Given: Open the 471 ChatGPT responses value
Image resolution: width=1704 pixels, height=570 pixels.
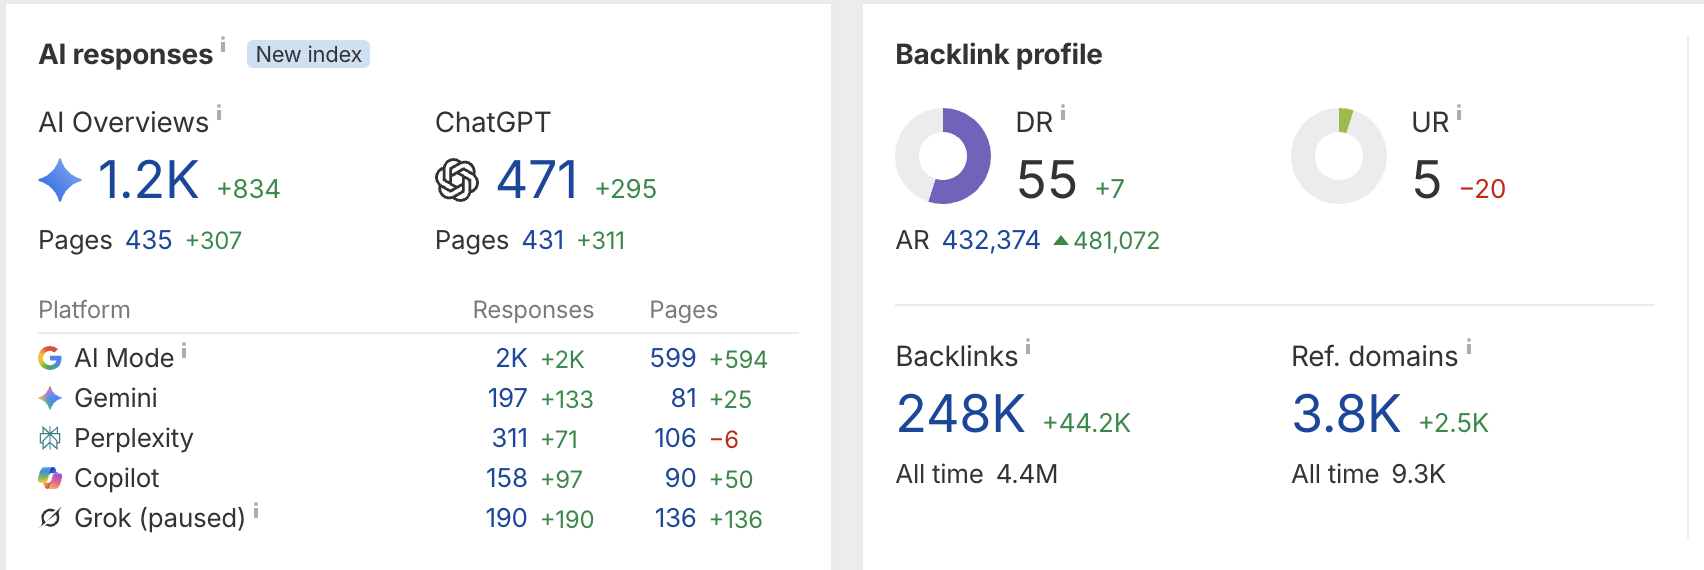Looking at the screenshot, I should pos(537,180).
